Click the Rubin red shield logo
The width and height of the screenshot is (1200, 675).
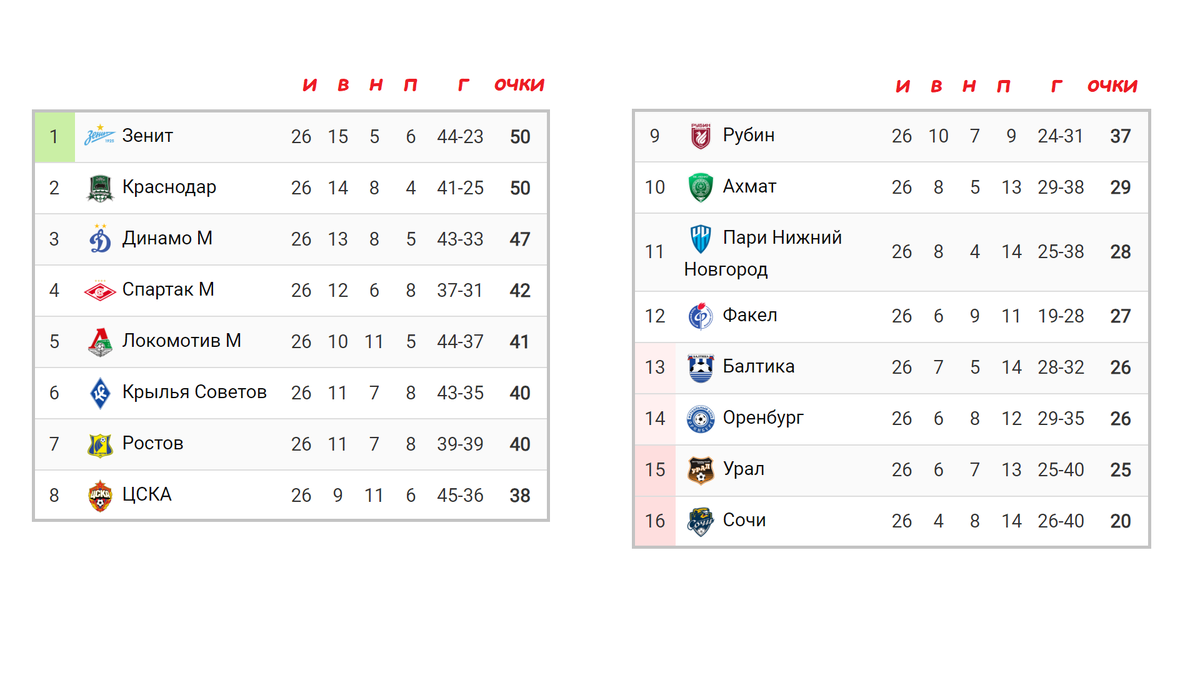pos(701,136)
